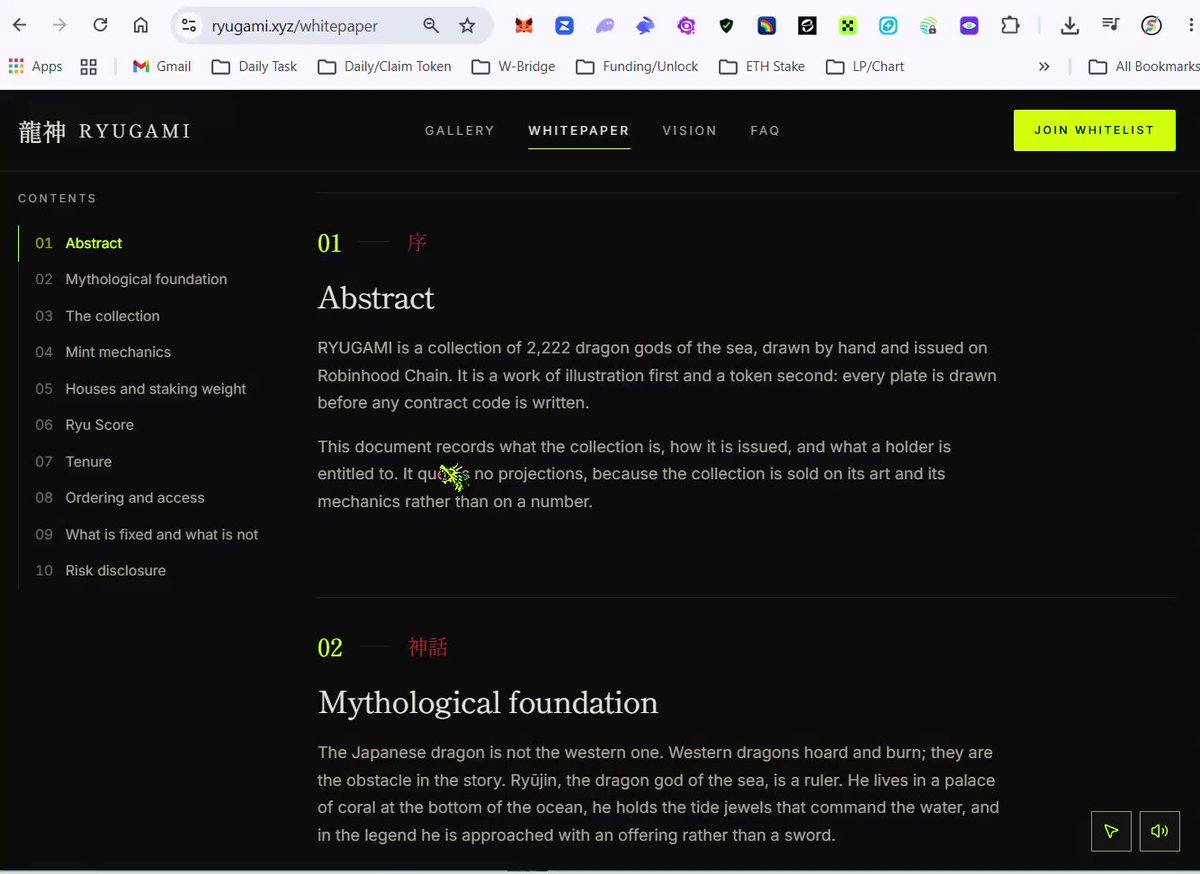
Task: Open the Extensions puzzle menu
Action: [x=1010, y=26]
